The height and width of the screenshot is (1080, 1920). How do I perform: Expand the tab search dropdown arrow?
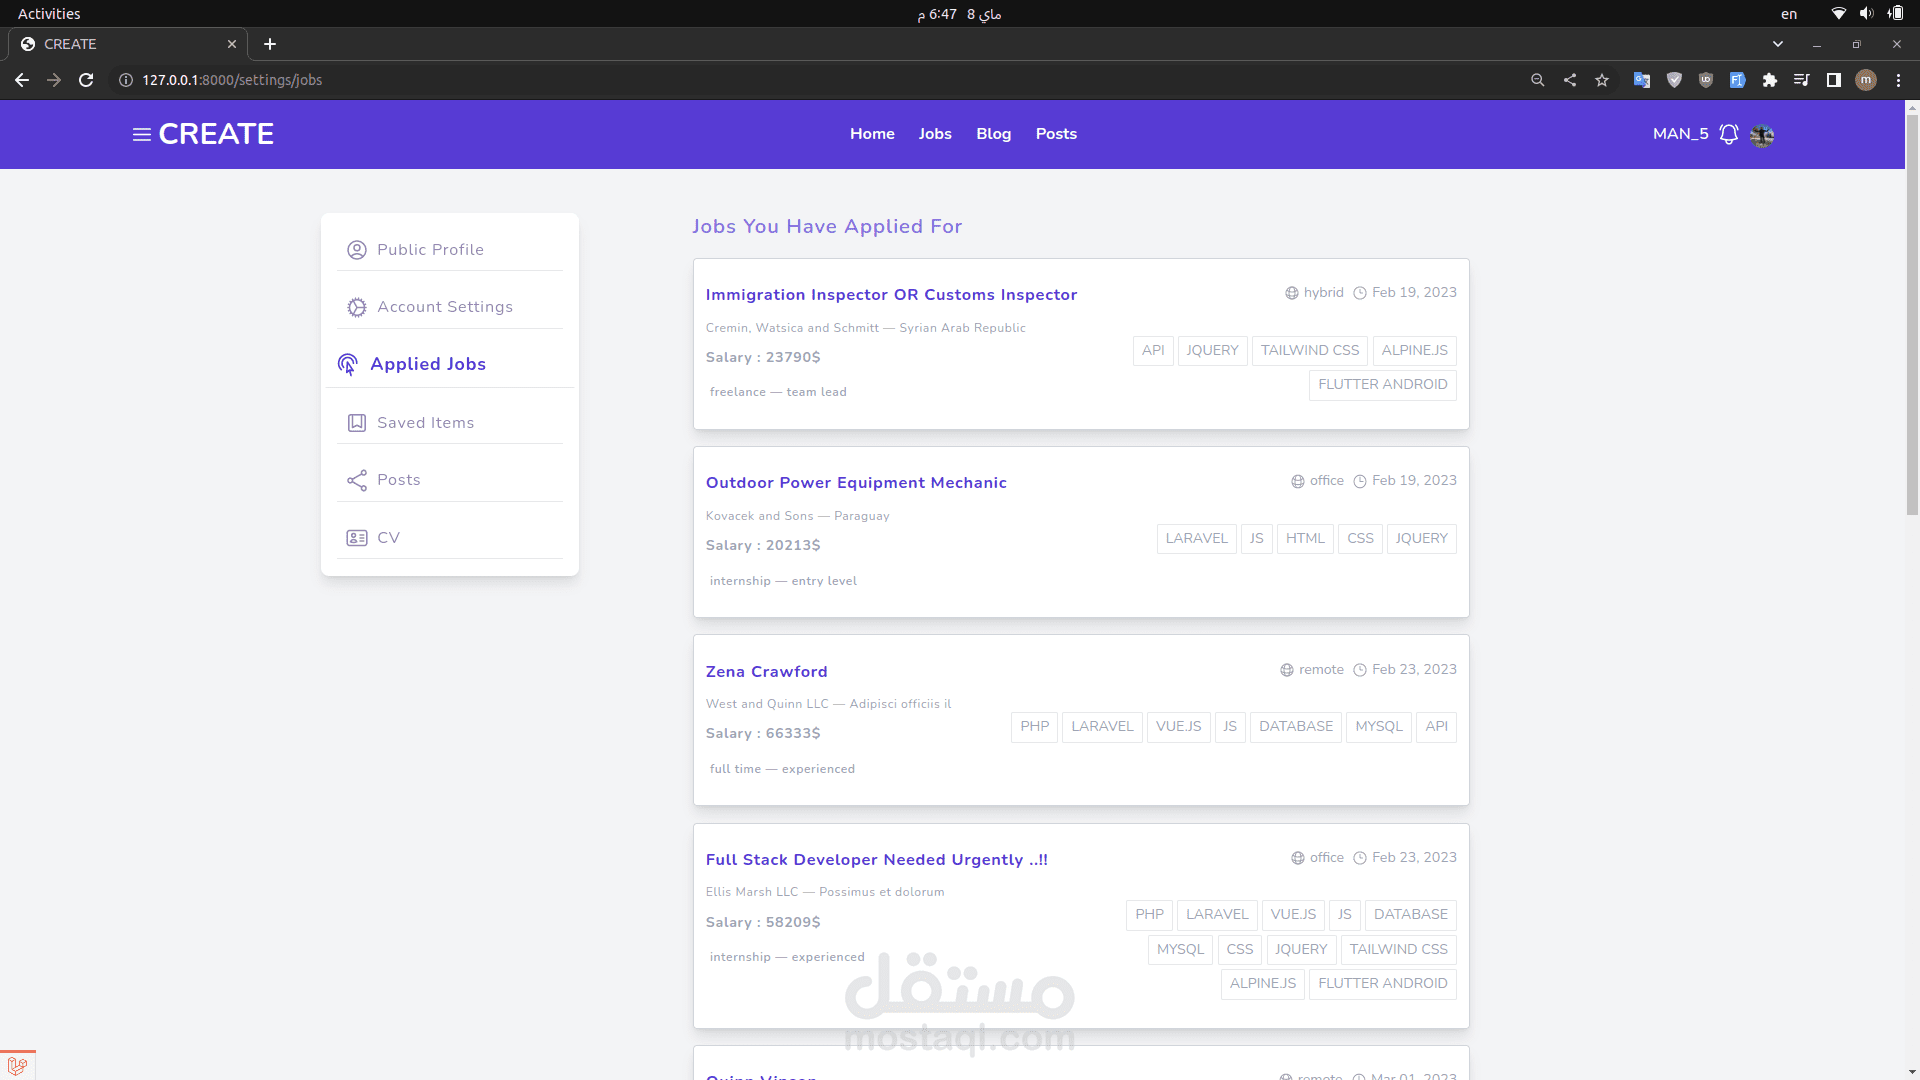click(x=1777, y=44)
